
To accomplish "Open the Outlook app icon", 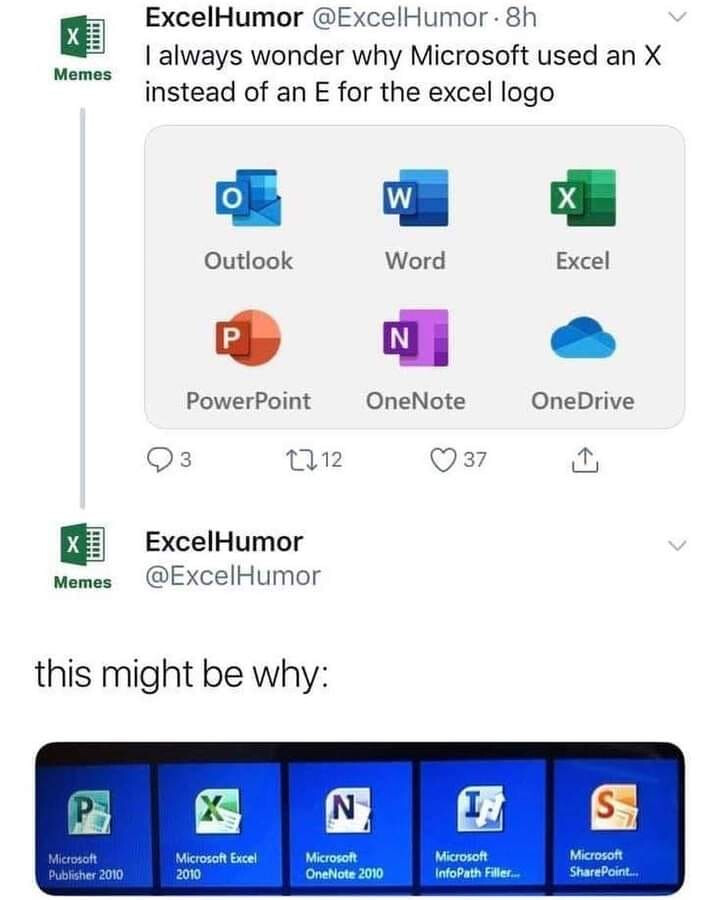I will [x=248, y=198].
